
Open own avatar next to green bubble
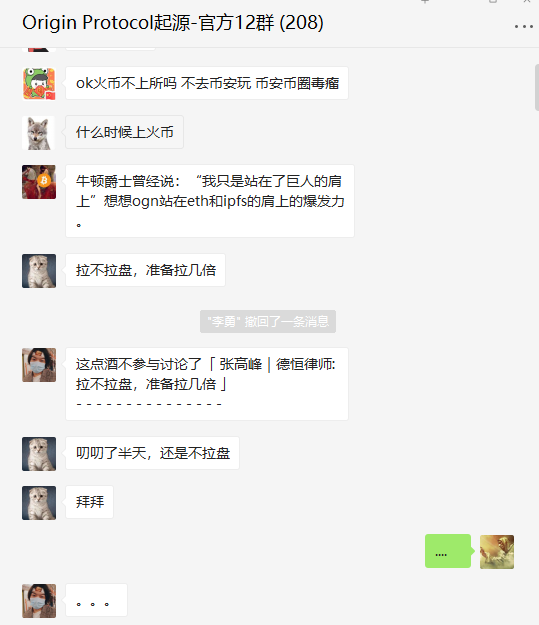point(497,552)
